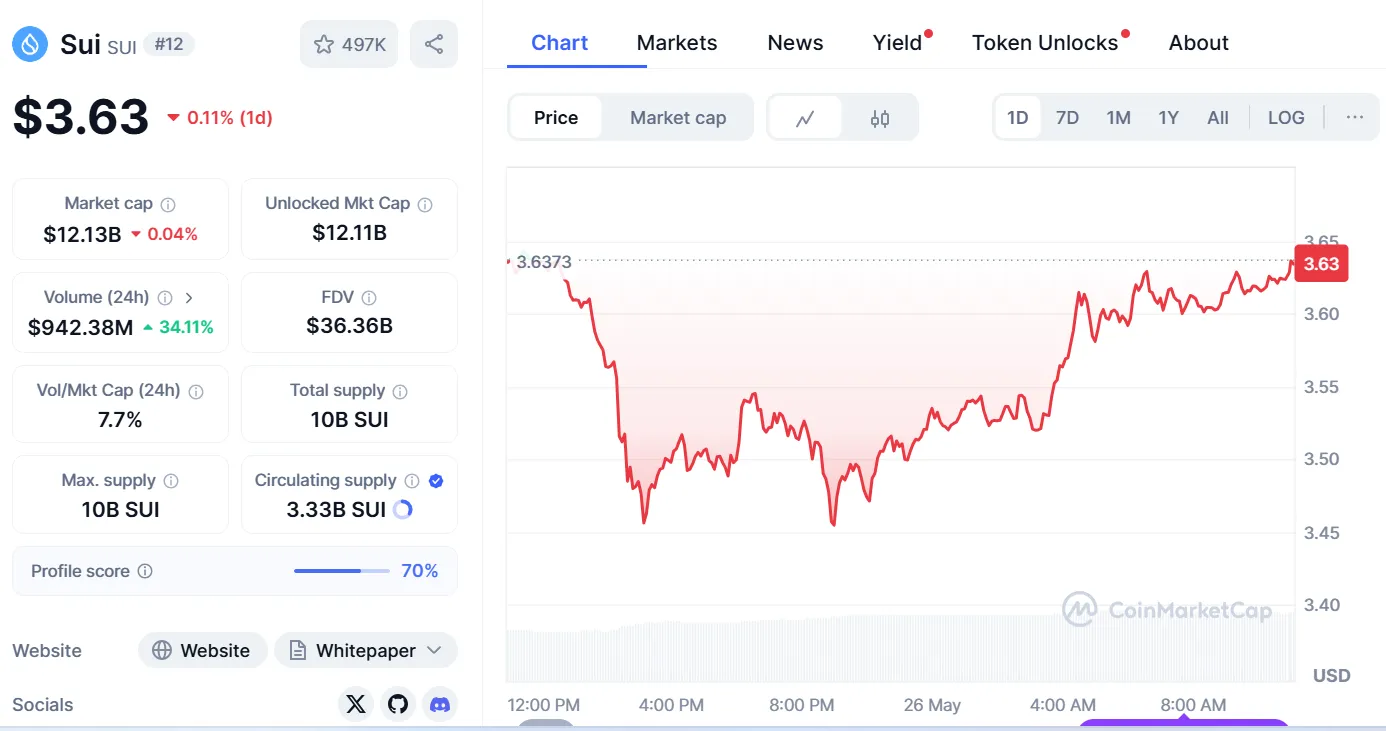Click the Profile score progress bar
The height and width of the screenshot is (731, 1386).
coord(341,571)
